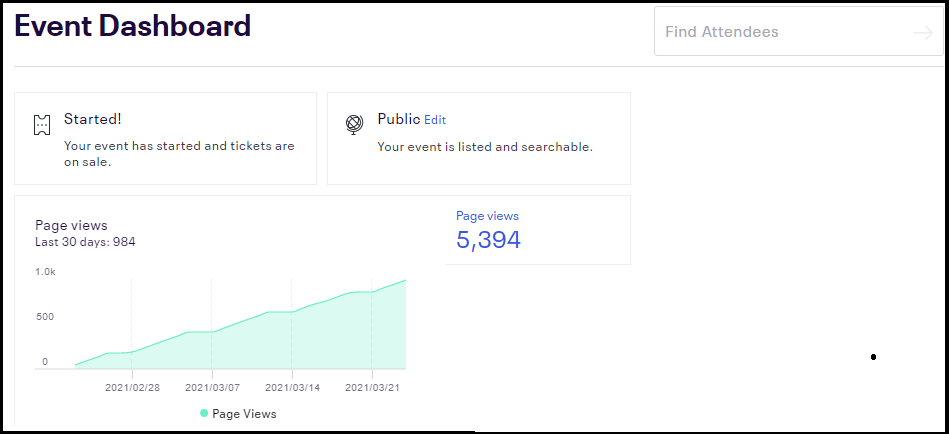
Task: Click the 500 y-axis label
Action: [x=44, y=317]
